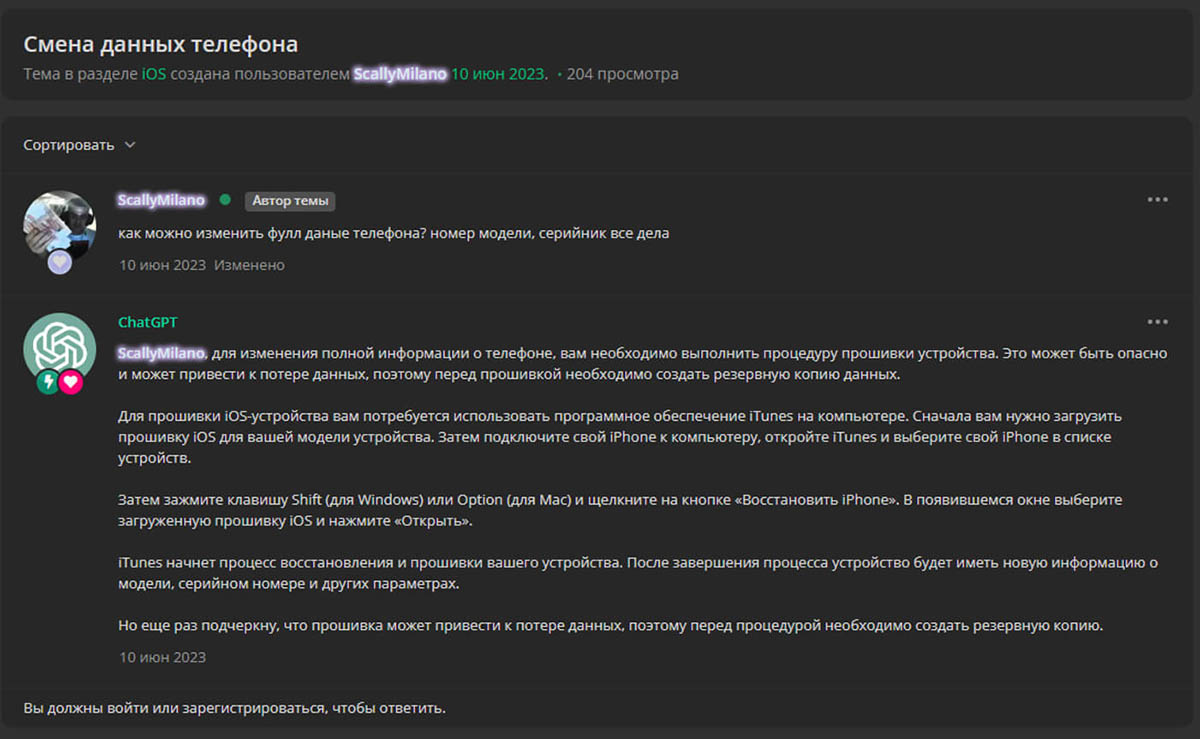Click the iOS section link in header
This screenshot has height=739, width=1200.
(153, 74)
